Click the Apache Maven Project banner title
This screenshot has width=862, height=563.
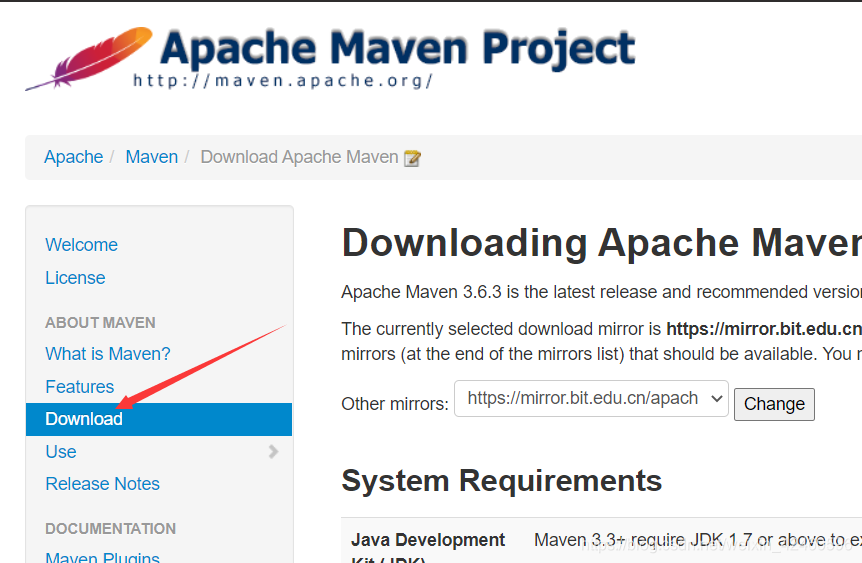(x=397, y=48)
